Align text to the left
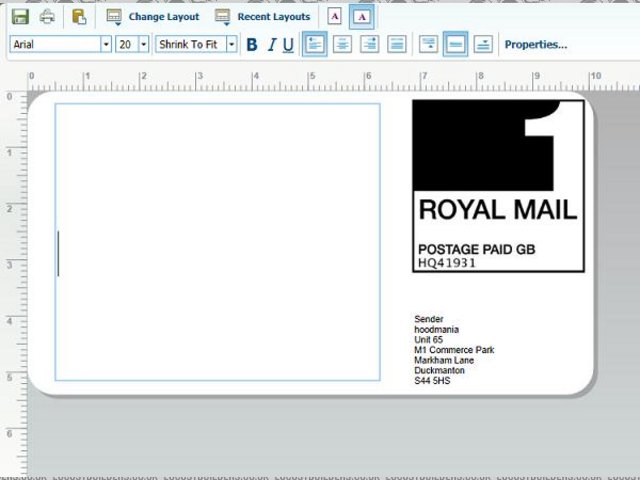 click(x=315, y=44)
